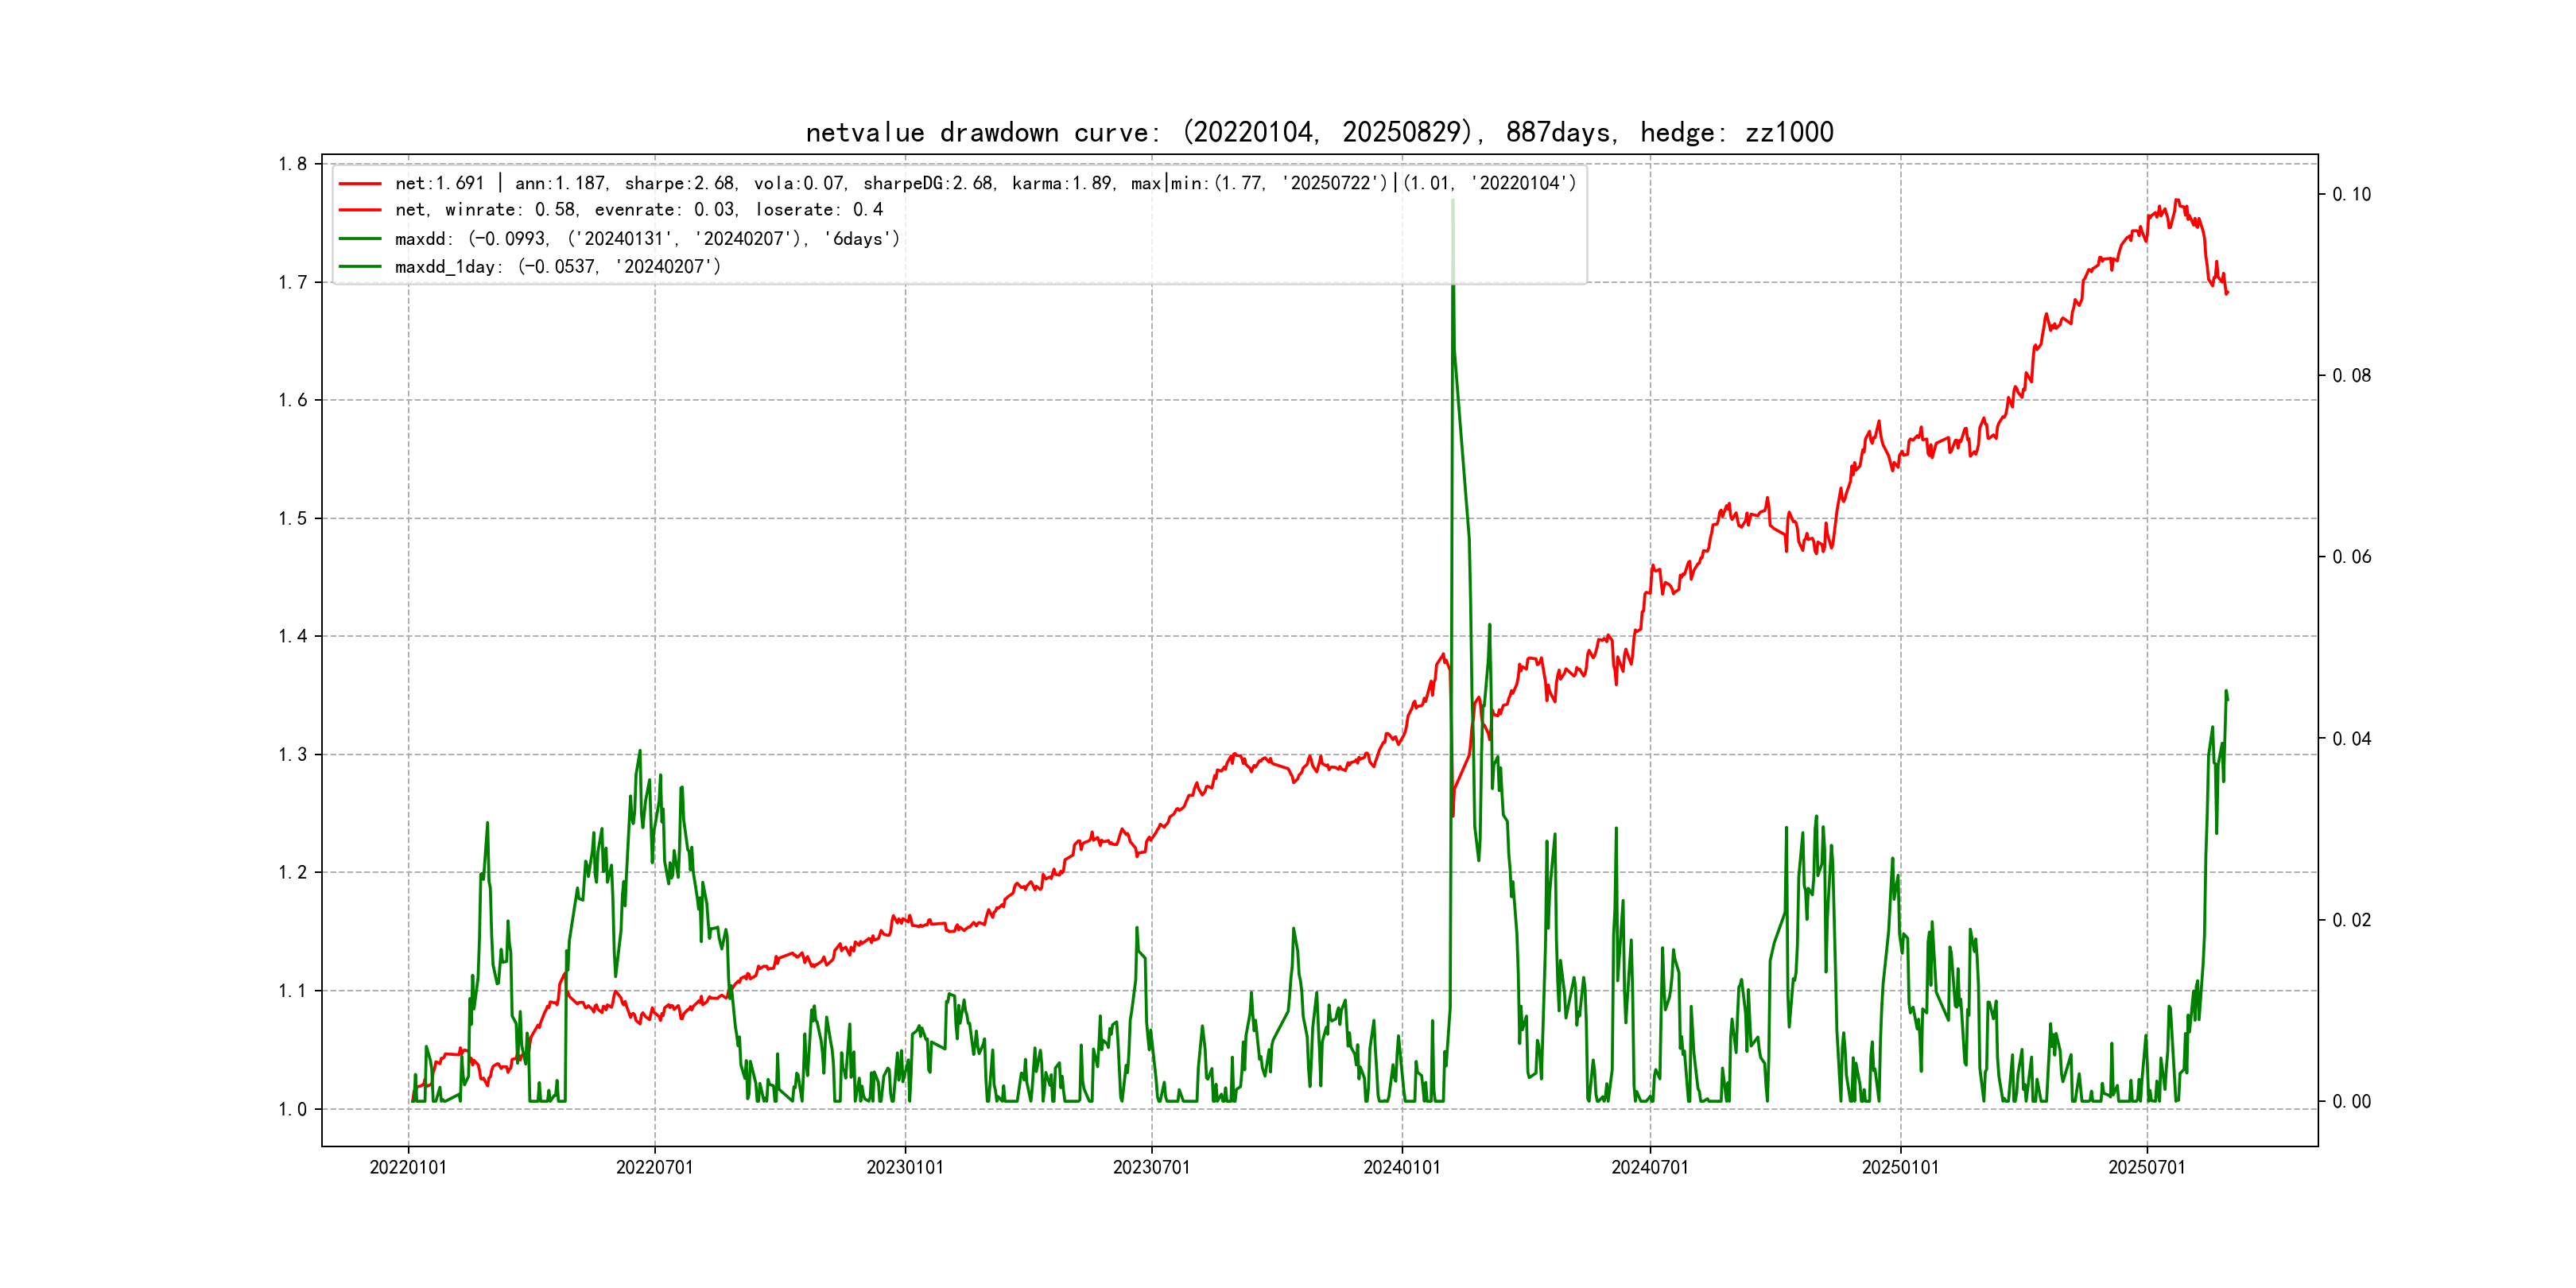This screenshot has height=1288, width=2576.
Task: Click left y-axis label 1.4
Action: click(293, 636)
